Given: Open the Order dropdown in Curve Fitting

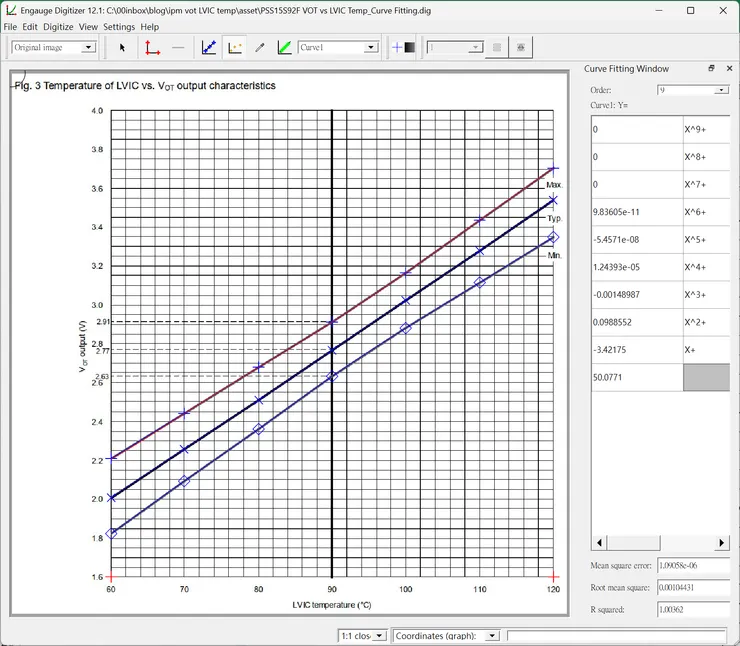Looking at the screenshot, I should [x=721, y=90].
